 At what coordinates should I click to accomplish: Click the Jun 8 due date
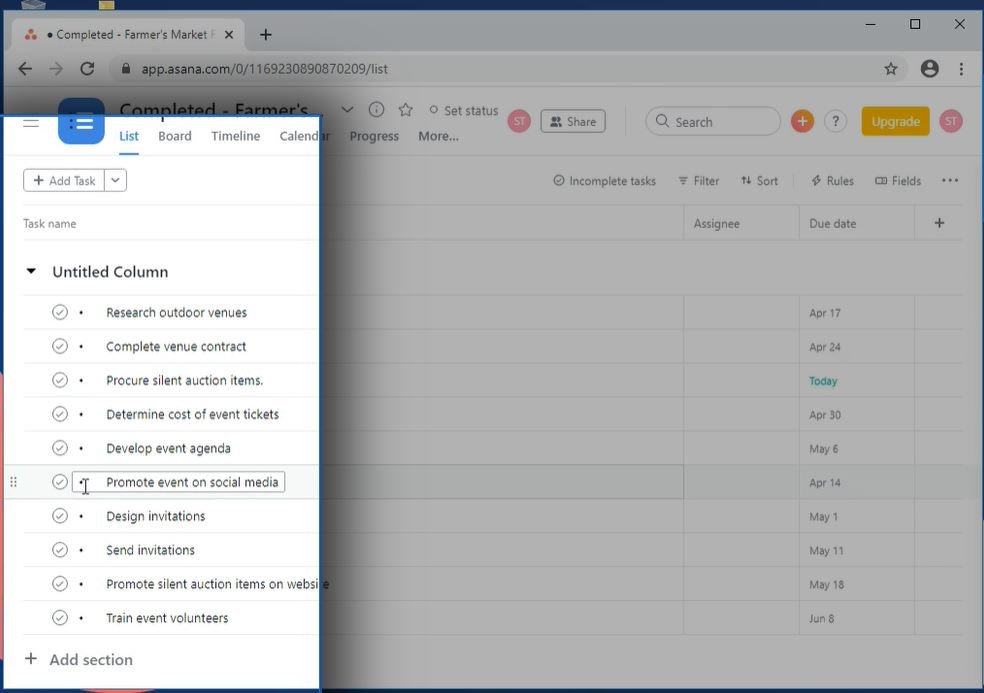821,618
